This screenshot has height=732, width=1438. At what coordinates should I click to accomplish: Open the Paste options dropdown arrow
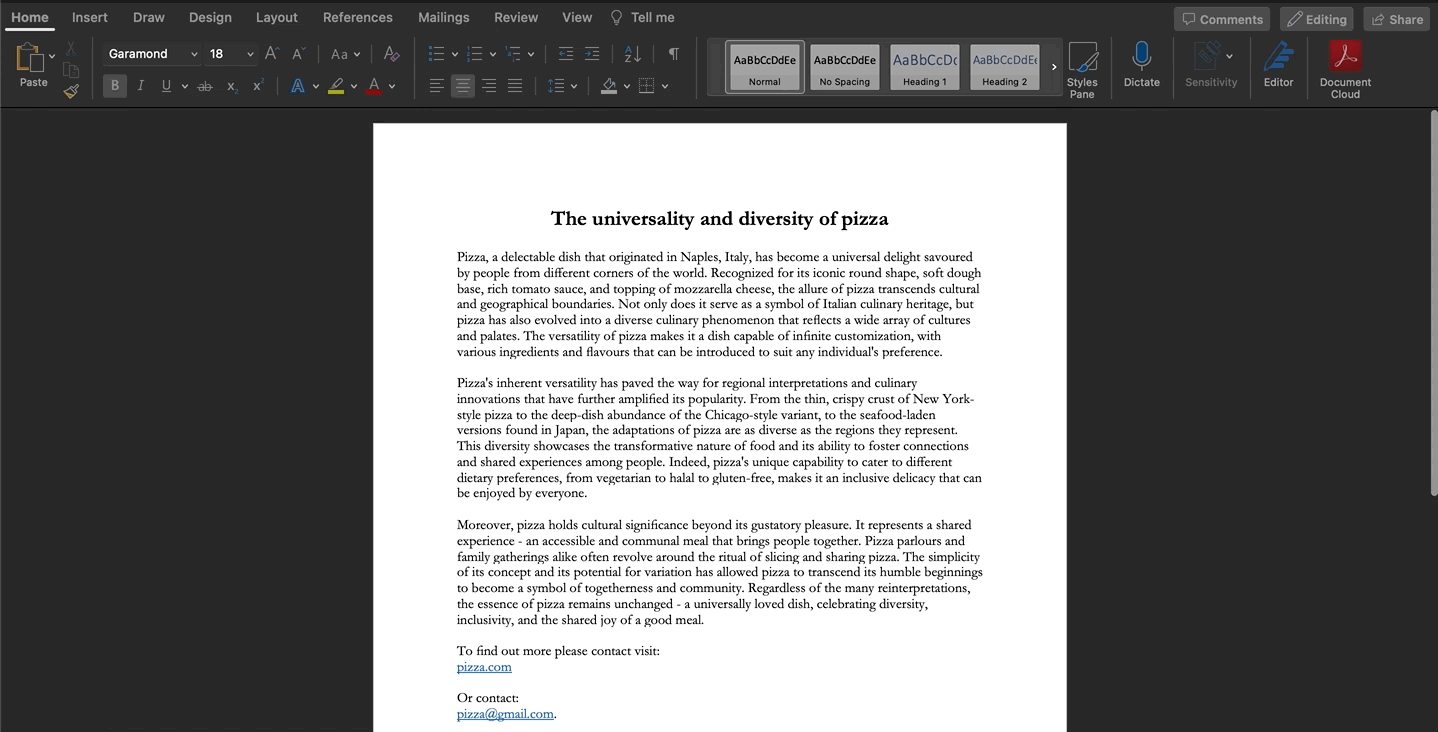point(52,57)
